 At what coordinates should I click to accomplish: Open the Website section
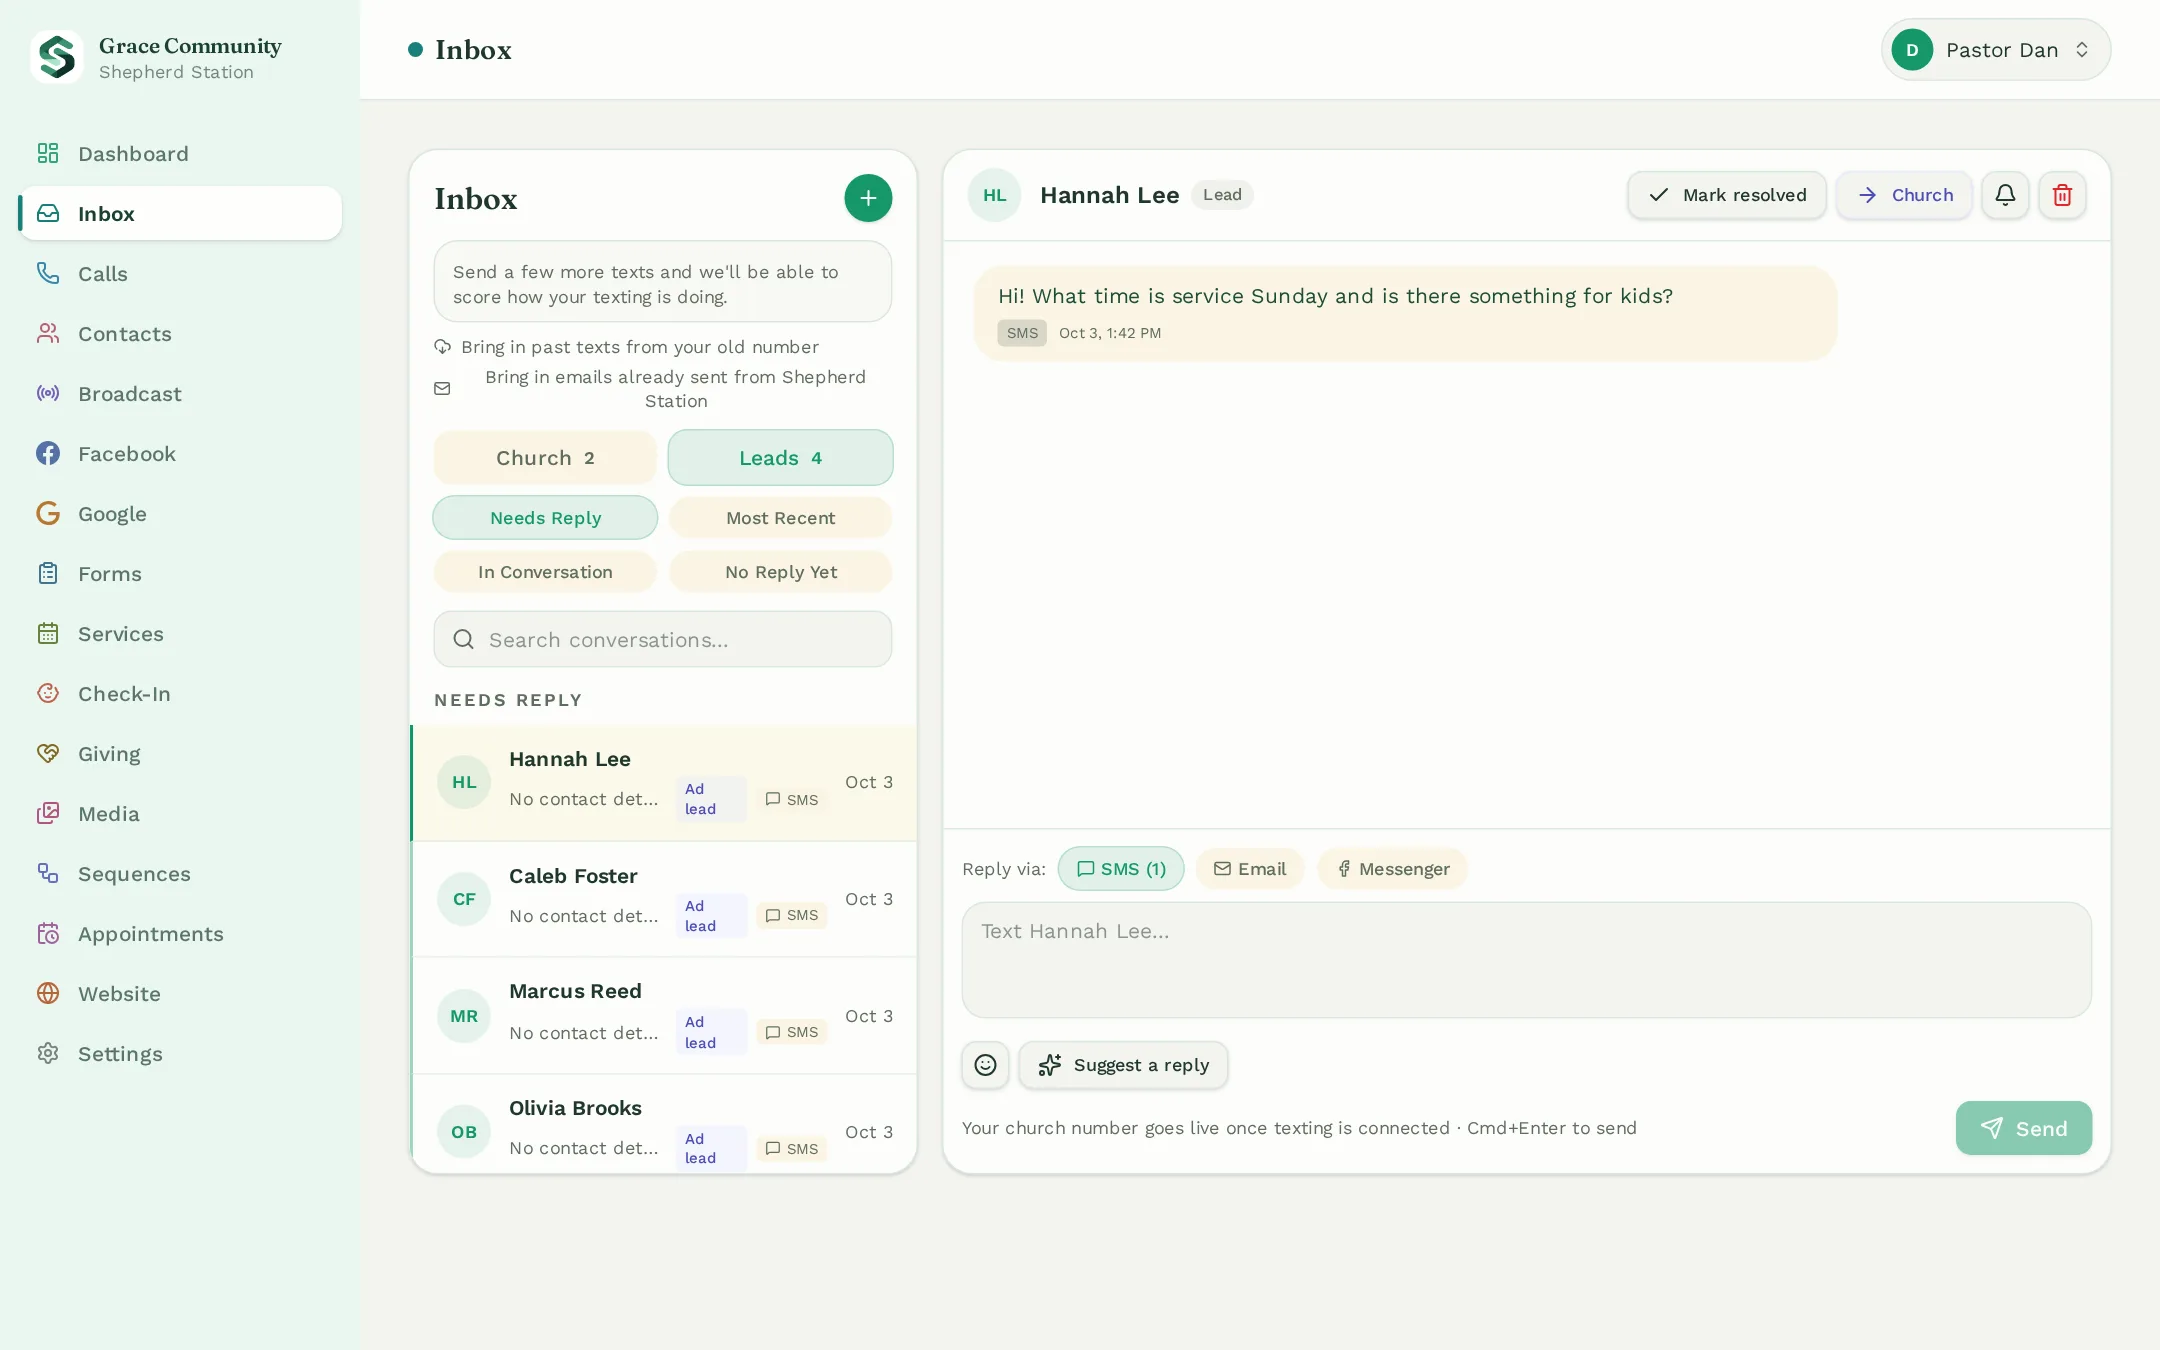(180, 993)
